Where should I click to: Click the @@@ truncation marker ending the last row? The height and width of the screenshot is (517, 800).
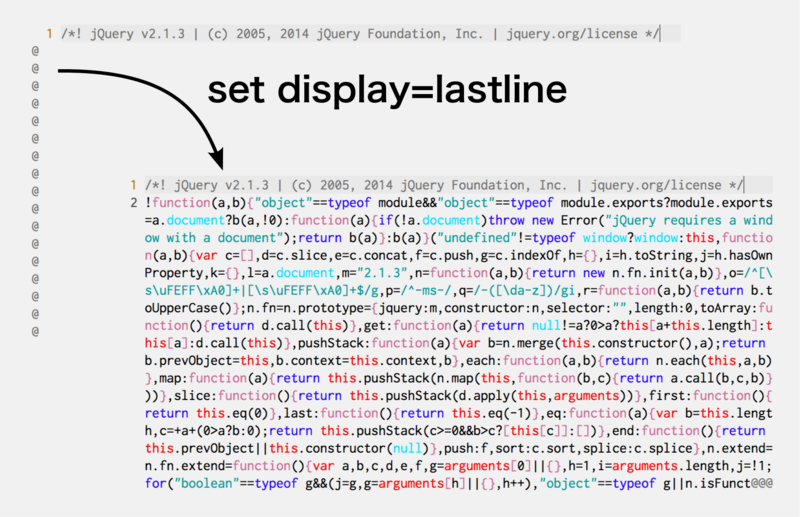pos(762,483)
